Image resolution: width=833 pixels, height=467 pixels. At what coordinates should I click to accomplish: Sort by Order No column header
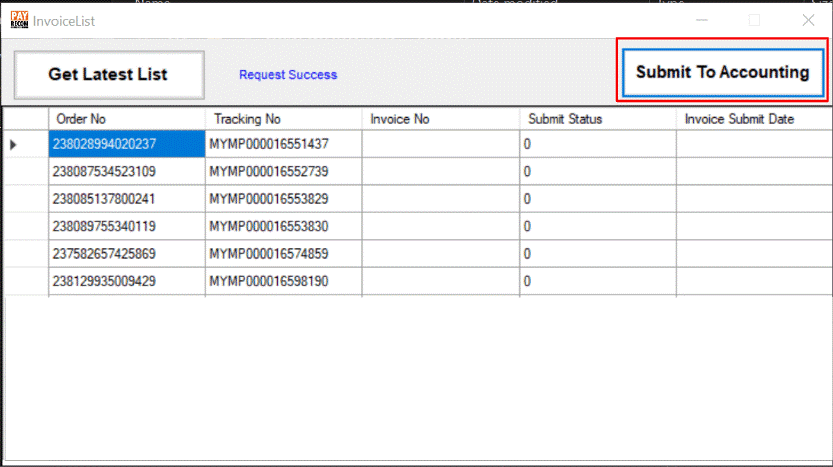tap(126, 119)
